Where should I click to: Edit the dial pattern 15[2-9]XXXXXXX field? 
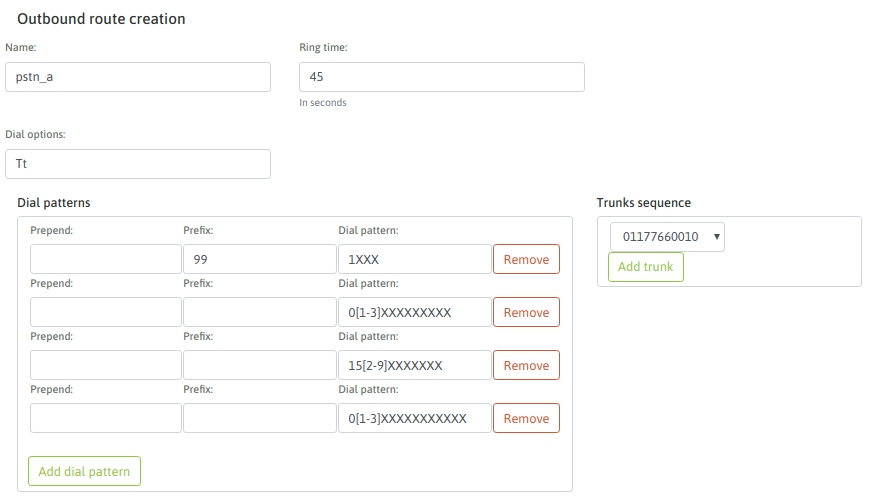[414, 366]
